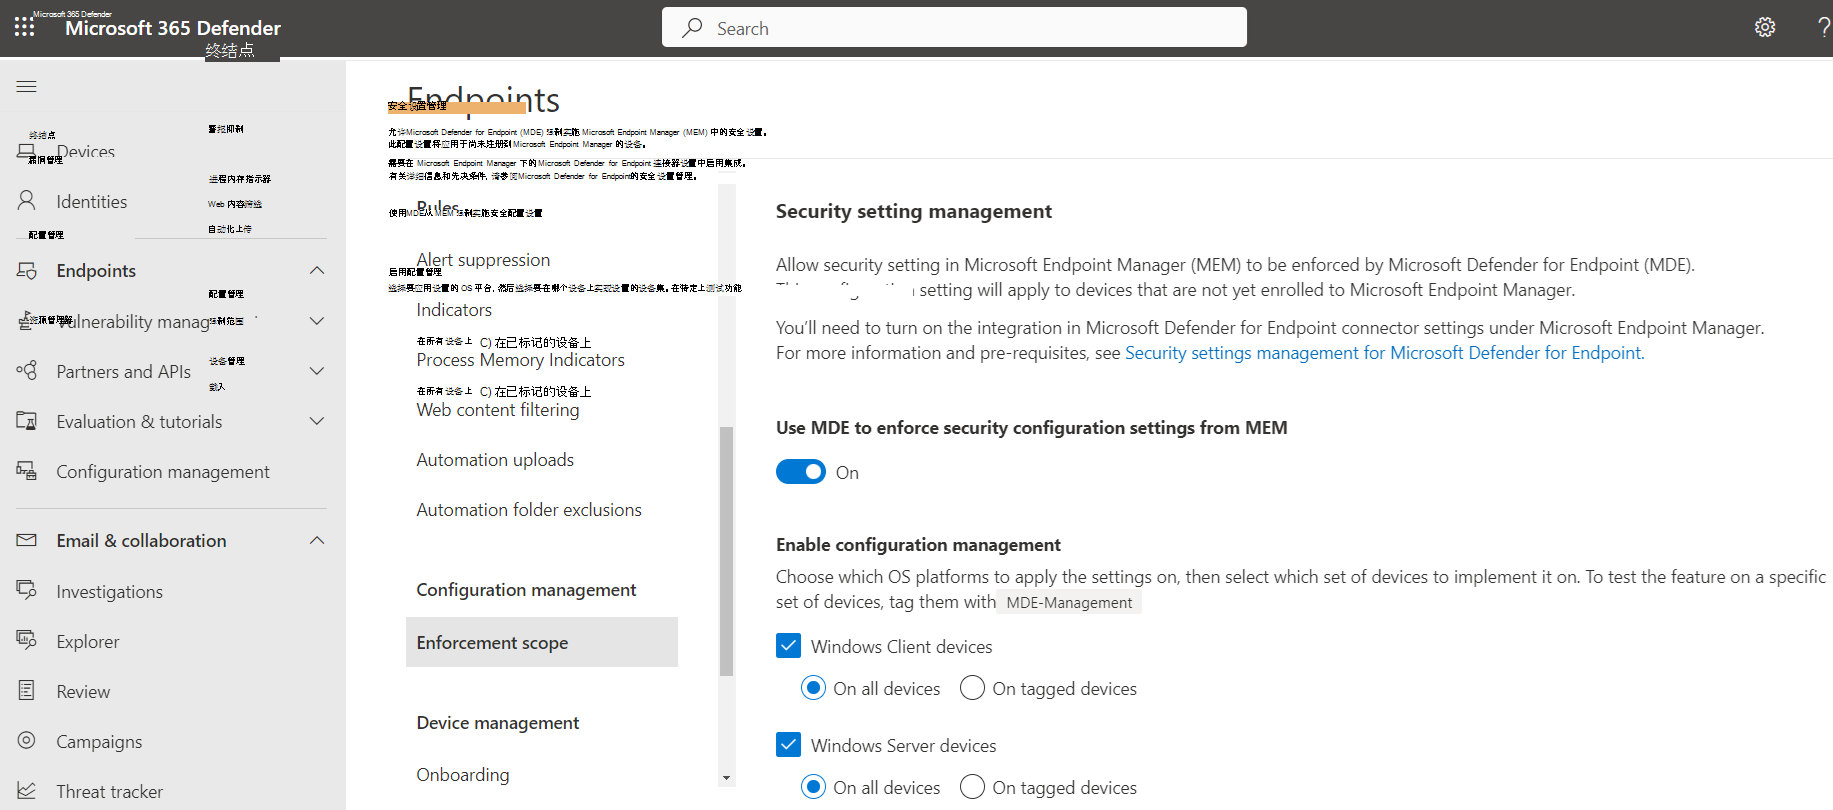Image resolution: width=1833 pixels, height=810 pixels.
Task: Select On tagged devices for Windows Server
Action: (972, 787)
